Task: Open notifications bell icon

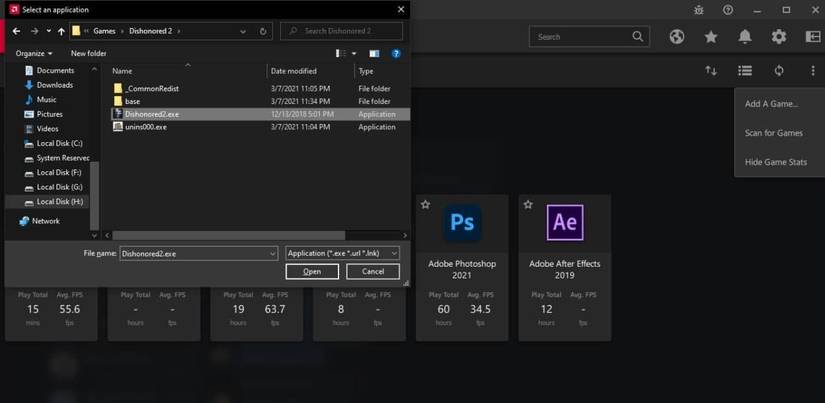Action: pos(745,37)
